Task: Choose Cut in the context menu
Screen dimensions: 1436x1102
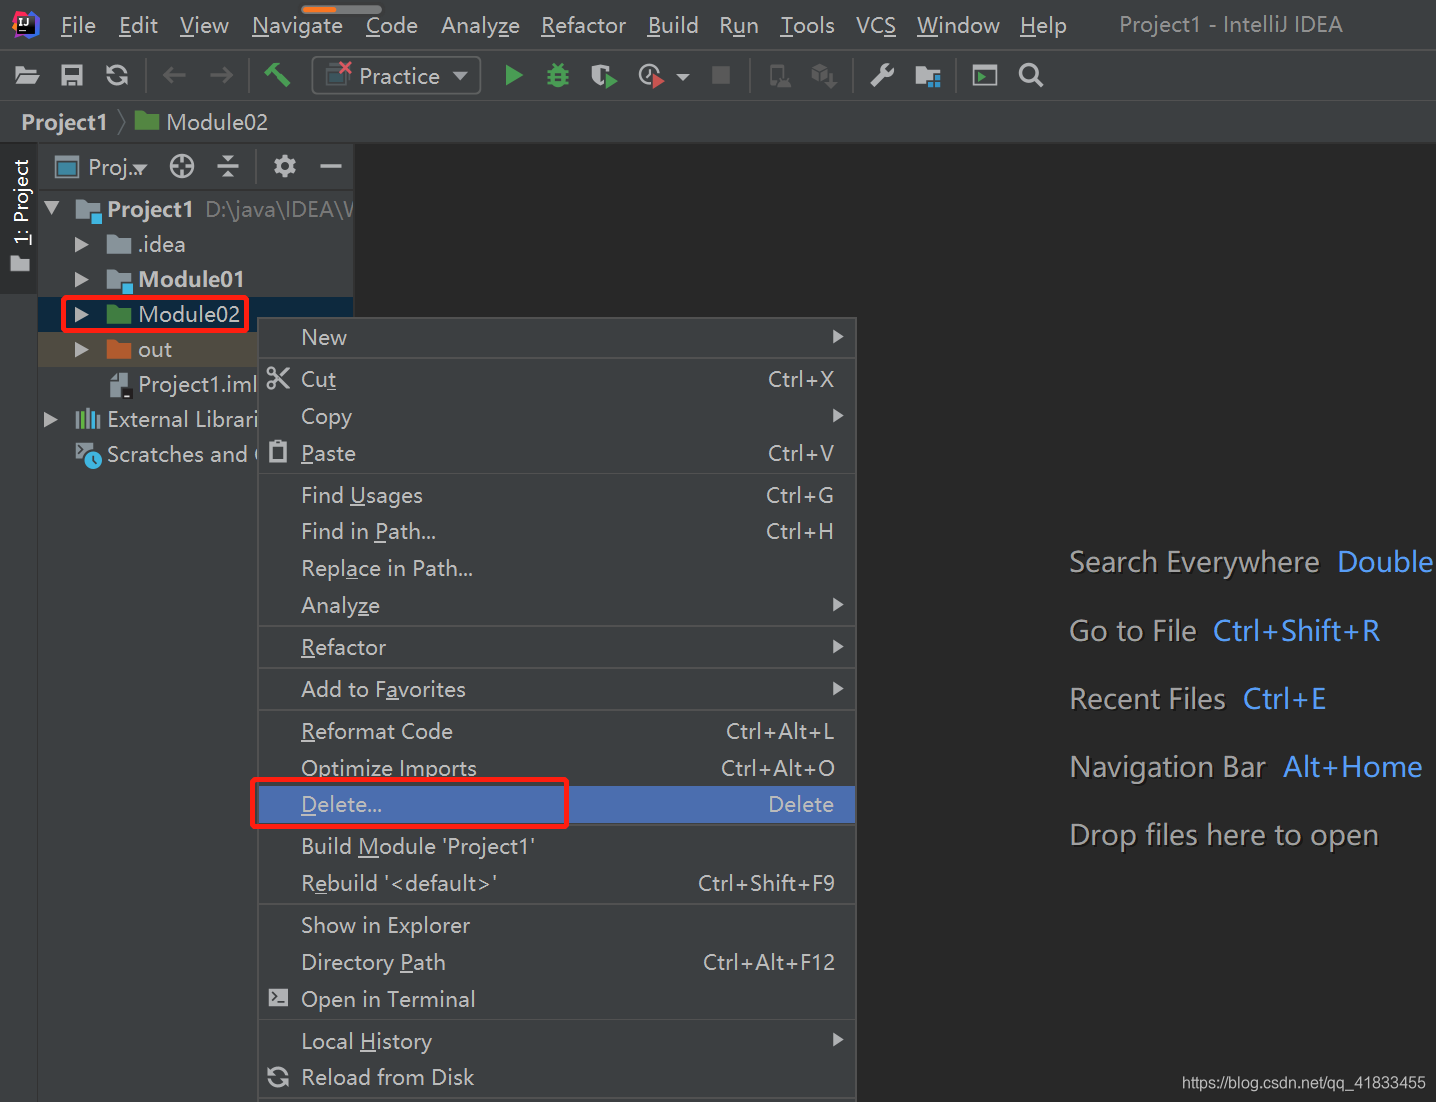Action: (557, 379)
